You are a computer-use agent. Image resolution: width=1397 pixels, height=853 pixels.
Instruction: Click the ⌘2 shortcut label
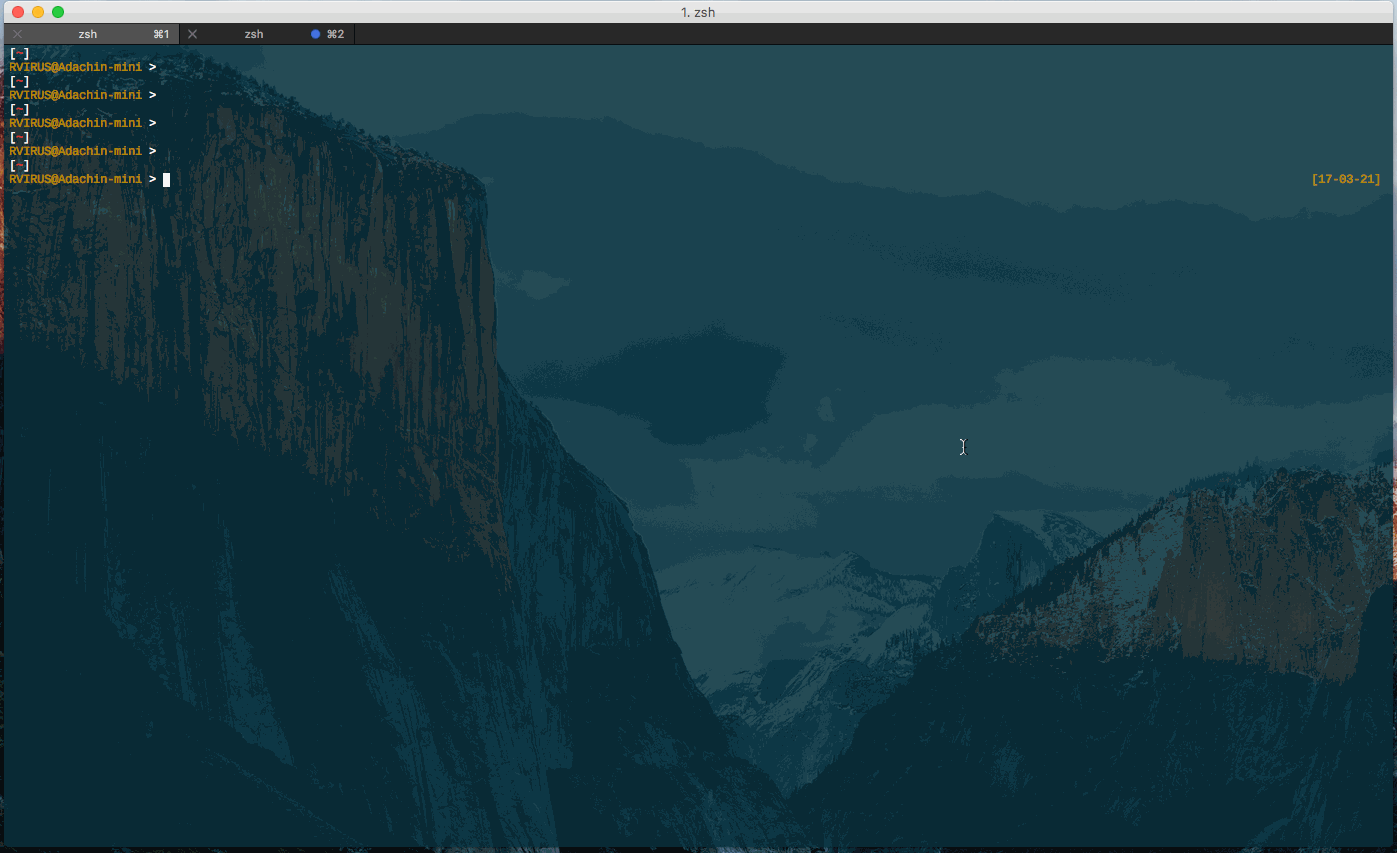[x=335, y=34]
